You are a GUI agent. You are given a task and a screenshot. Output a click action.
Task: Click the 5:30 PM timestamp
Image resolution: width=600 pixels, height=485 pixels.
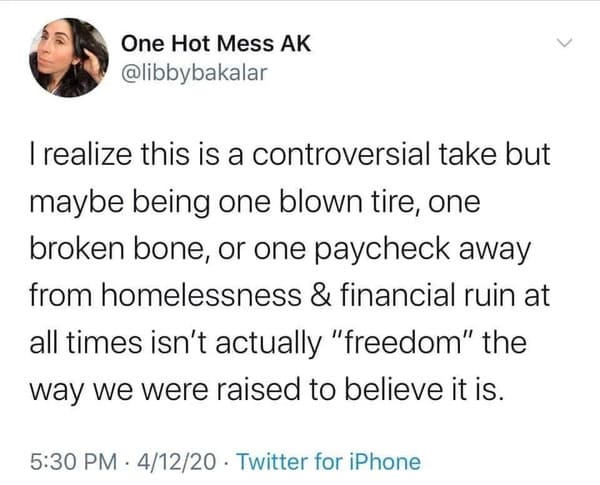tap(73, 461)
